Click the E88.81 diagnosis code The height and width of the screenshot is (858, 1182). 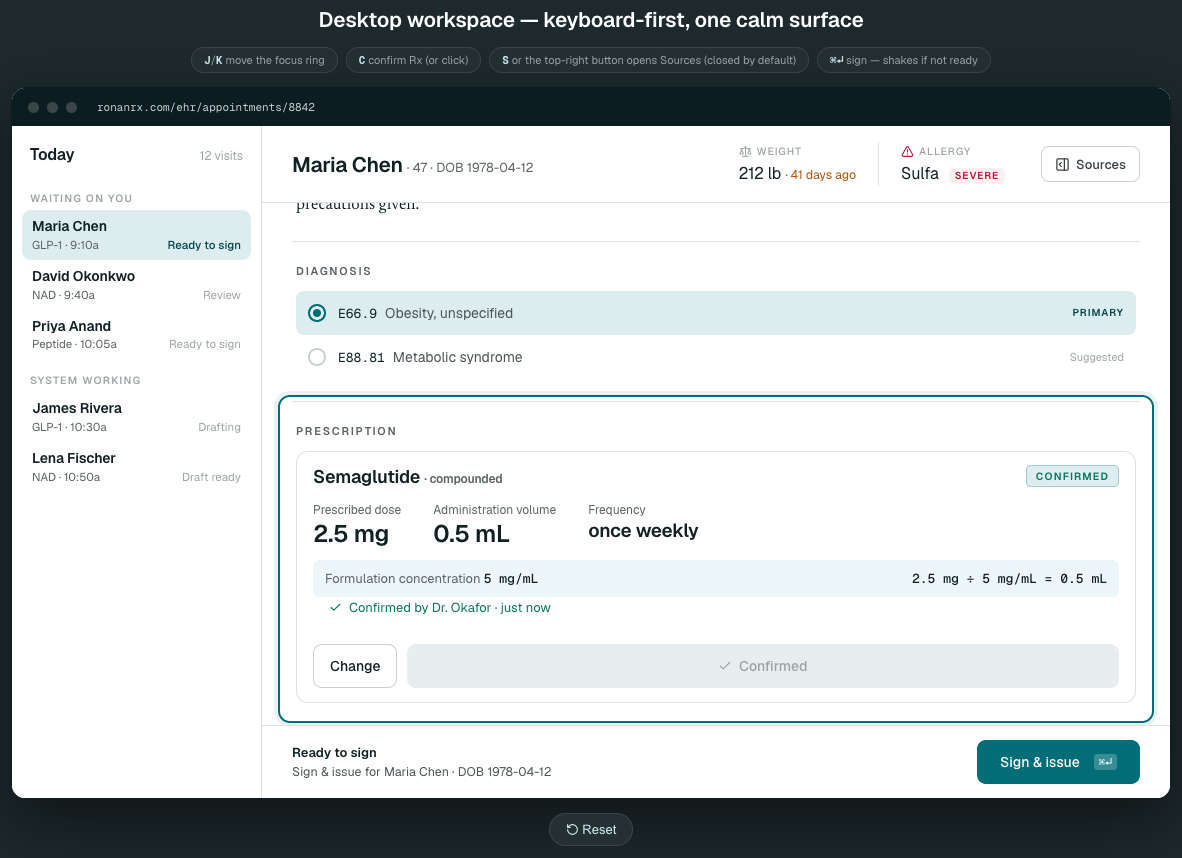[x=361, y=357]
